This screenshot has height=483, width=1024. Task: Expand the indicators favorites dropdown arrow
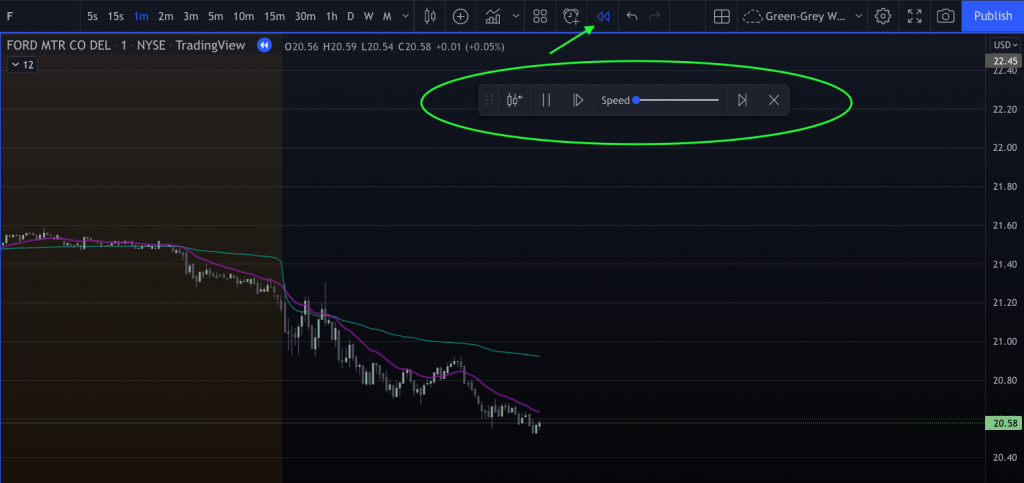click(x=516, y=16)
